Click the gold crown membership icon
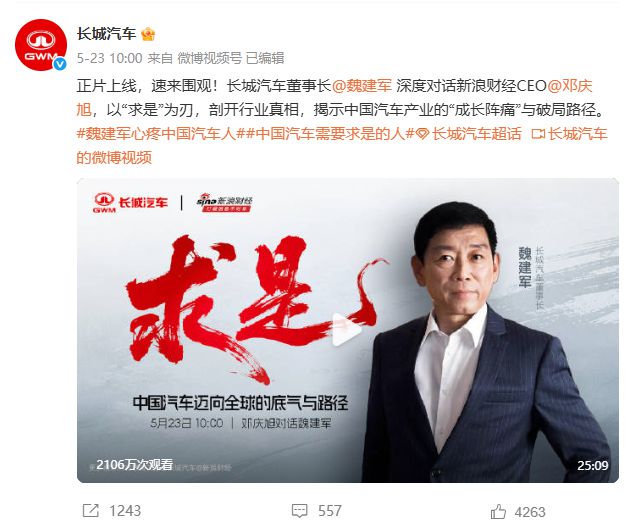Viewport: 628px width, 530px height. click(148, 34)
